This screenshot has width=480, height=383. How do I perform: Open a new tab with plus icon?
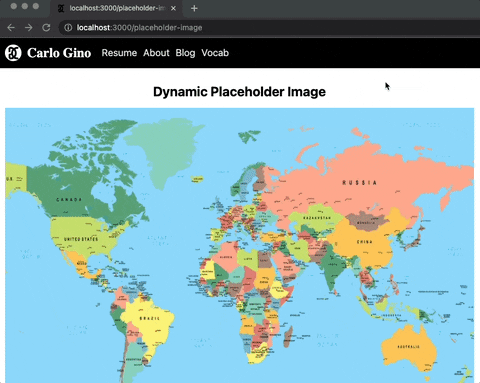tap(194, 9)
